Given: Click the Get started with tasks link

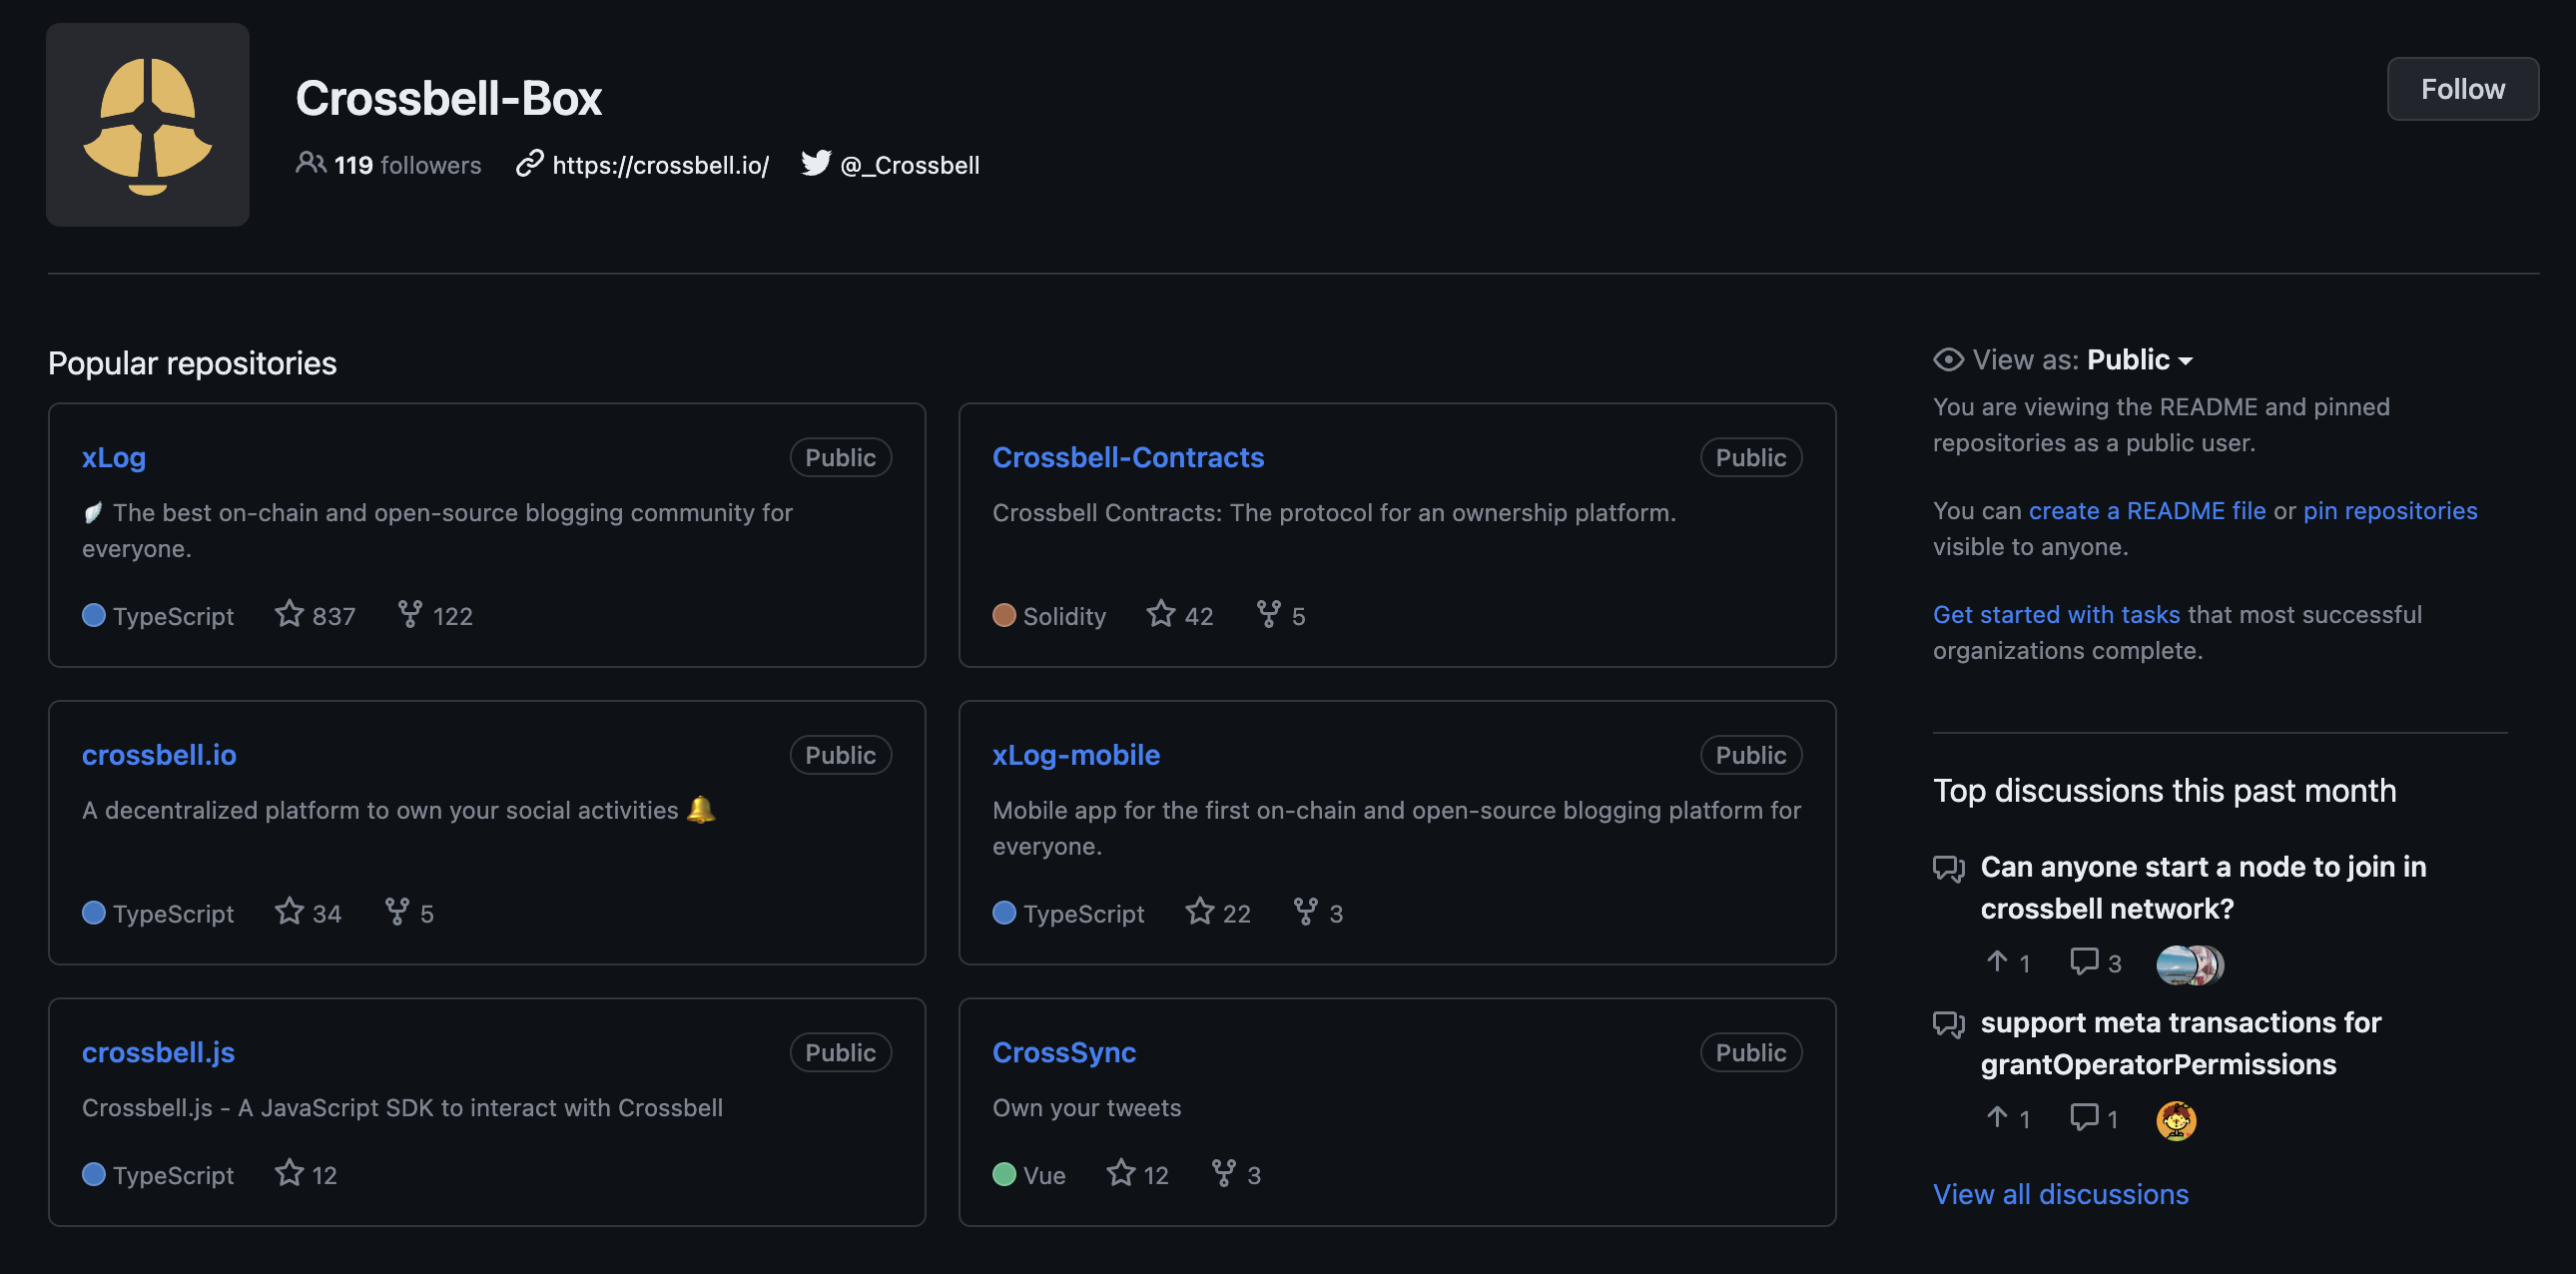Looking at the screenshot, I should [2055, 614].
